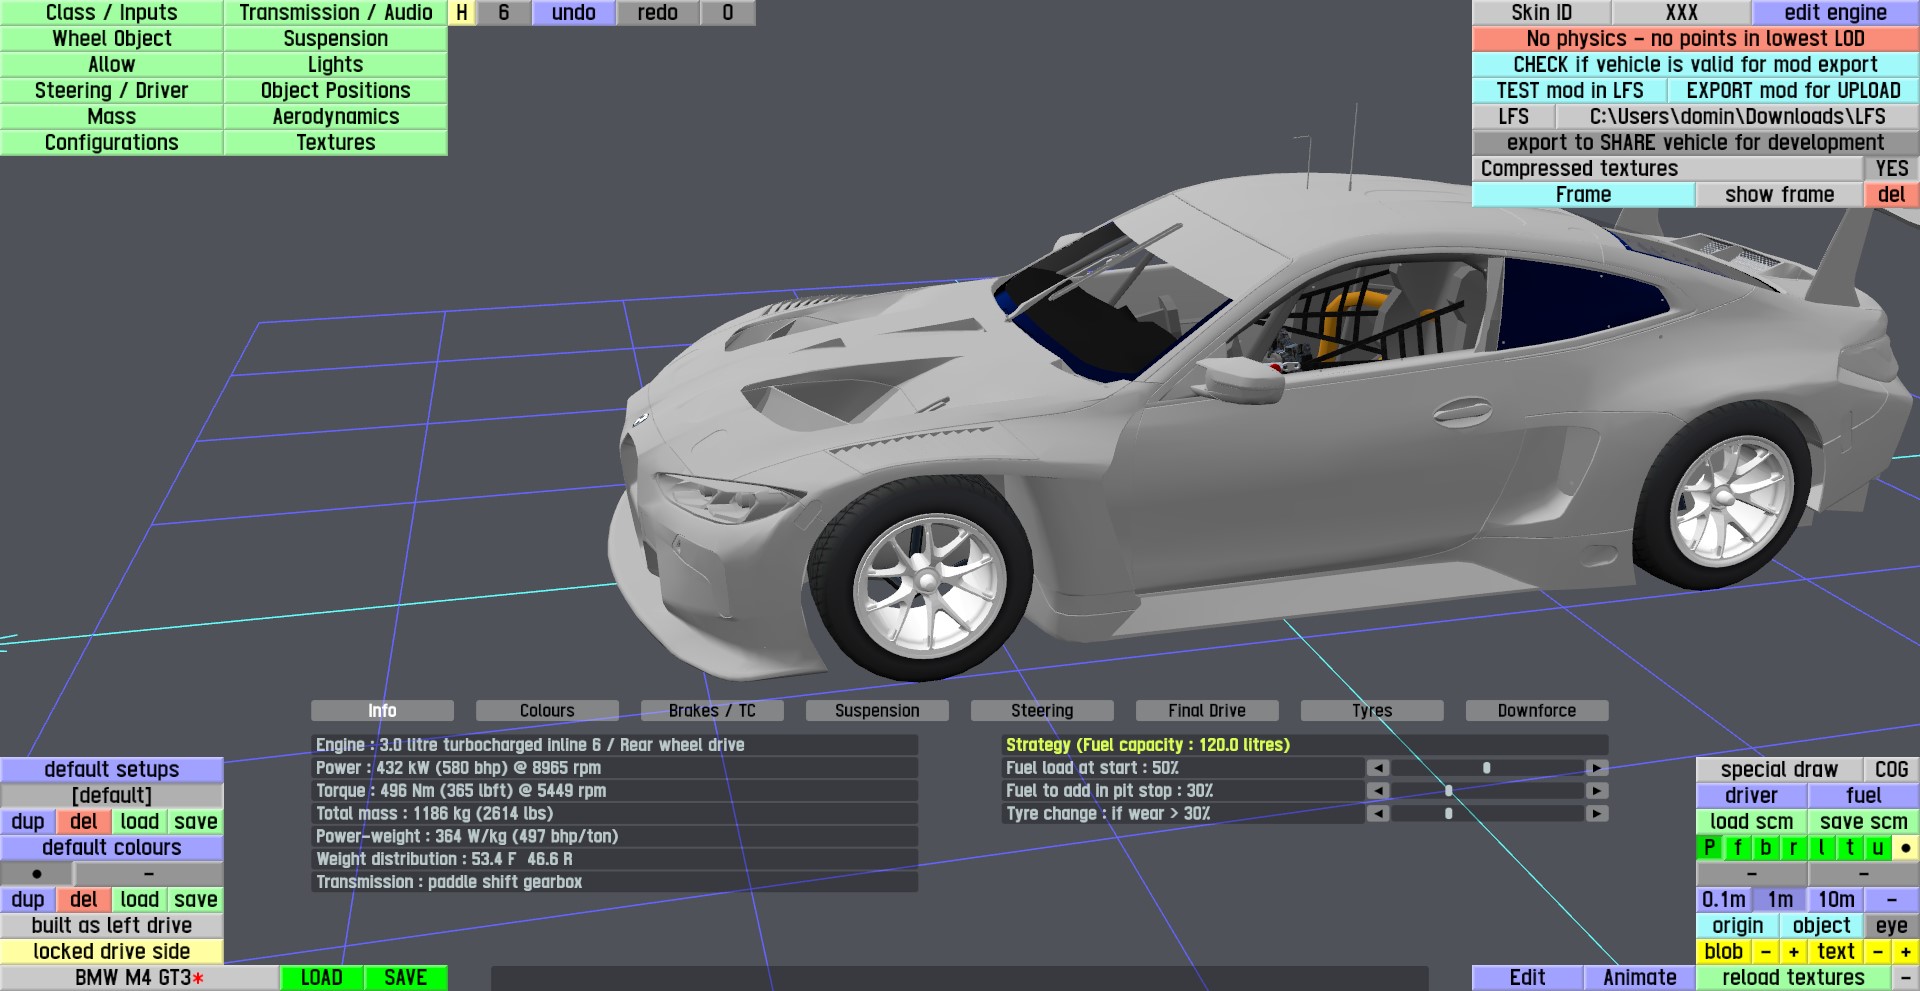Click the undo button
The width and height of the screenshot is (1920, 991).
[574, 13]
